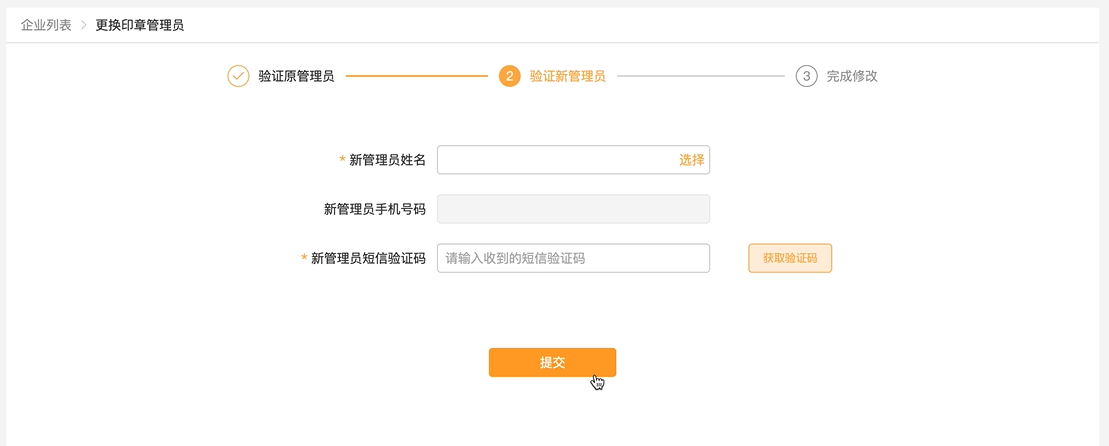
Task: Click the orange step 2 circle icon
Action: [510, 76]
